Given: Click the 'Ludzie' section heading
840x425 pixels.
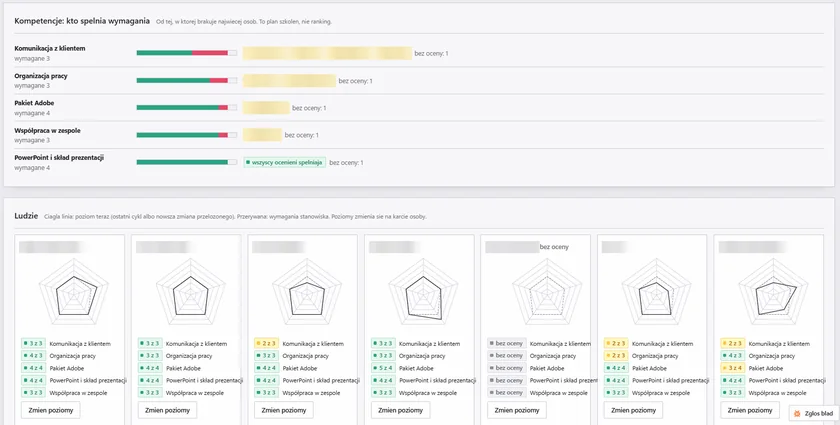Looking at the screenshot, I should (26, 216).
